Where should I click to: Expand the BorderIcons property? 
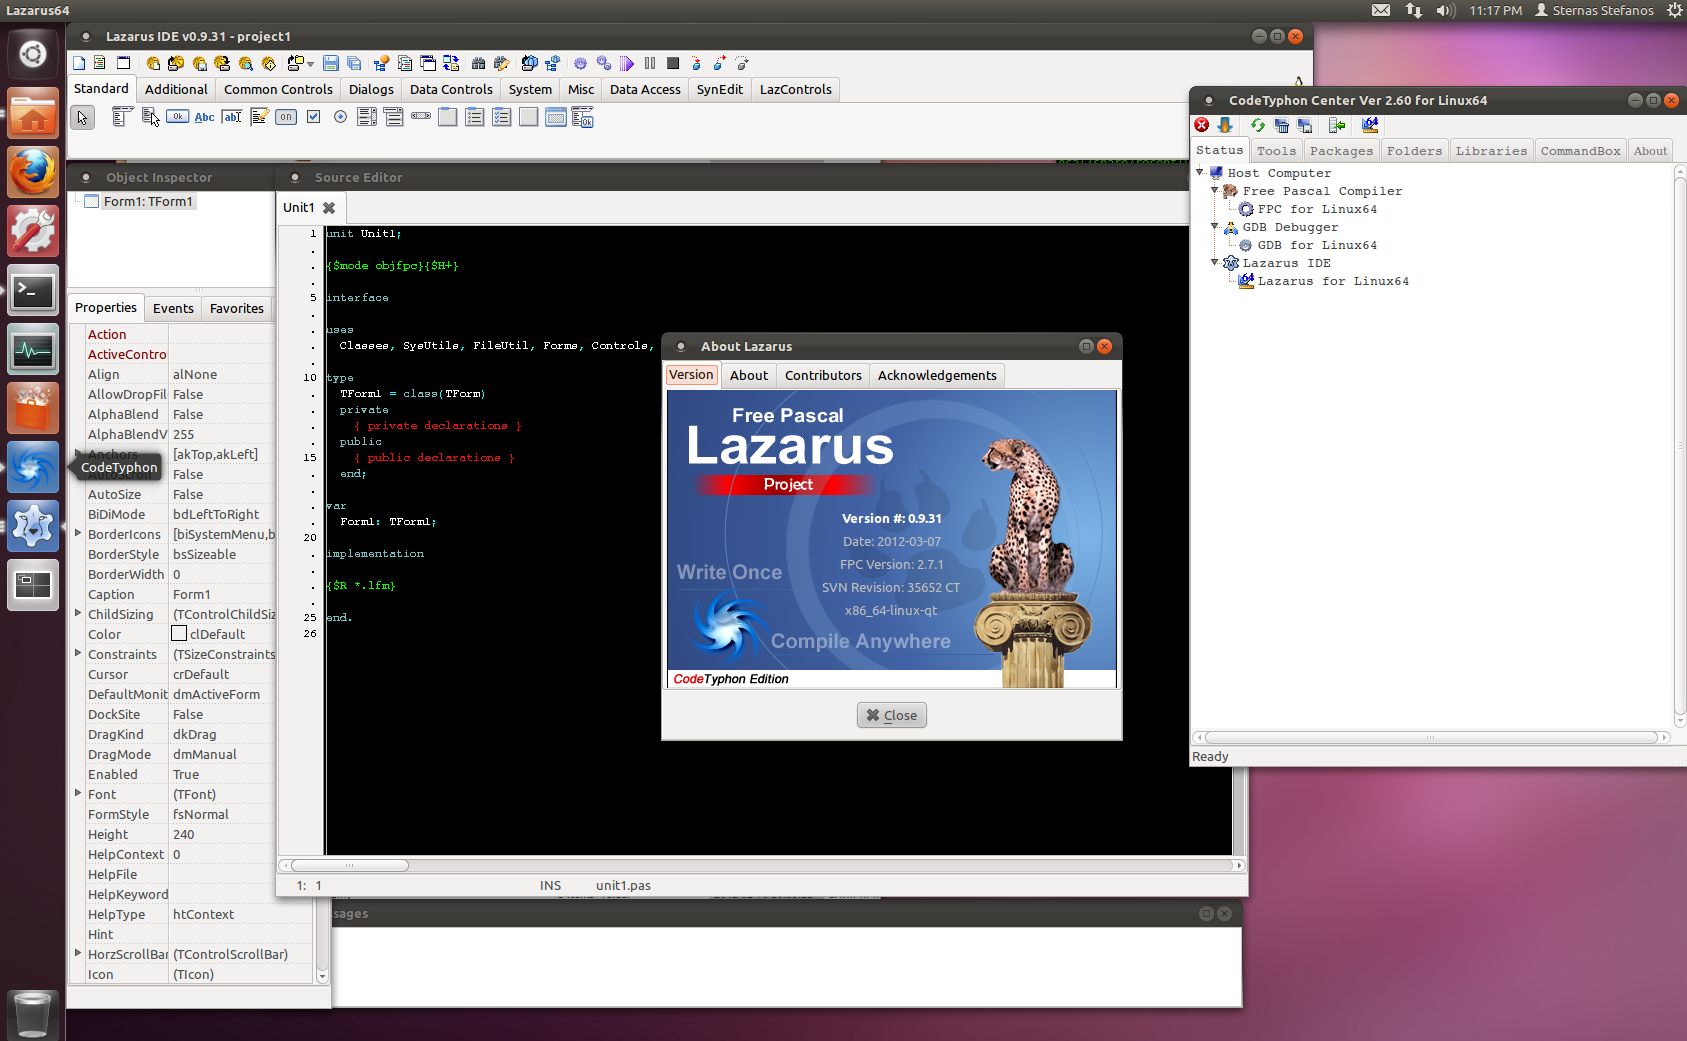pyautogui.click(x=78, y=533)
